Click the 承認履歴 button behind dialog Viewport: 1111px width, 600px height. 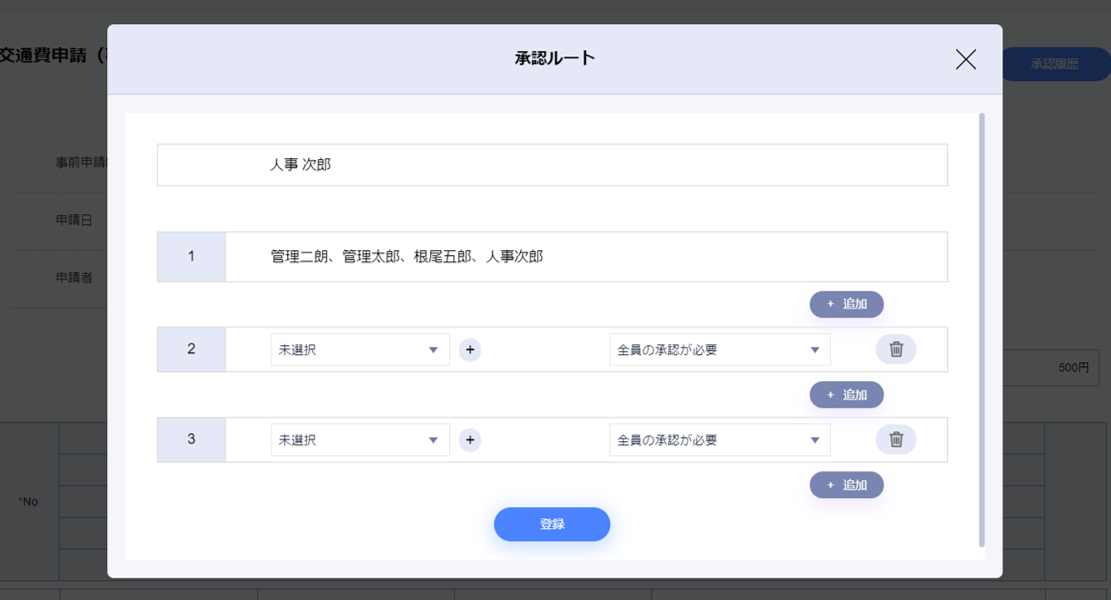click(1055, 65)
